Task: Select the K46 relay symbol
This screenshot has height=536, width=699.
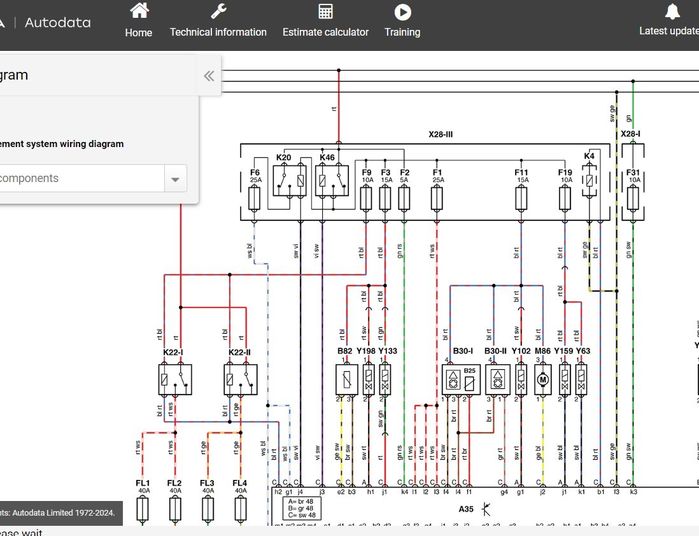Action: (332, 180)
